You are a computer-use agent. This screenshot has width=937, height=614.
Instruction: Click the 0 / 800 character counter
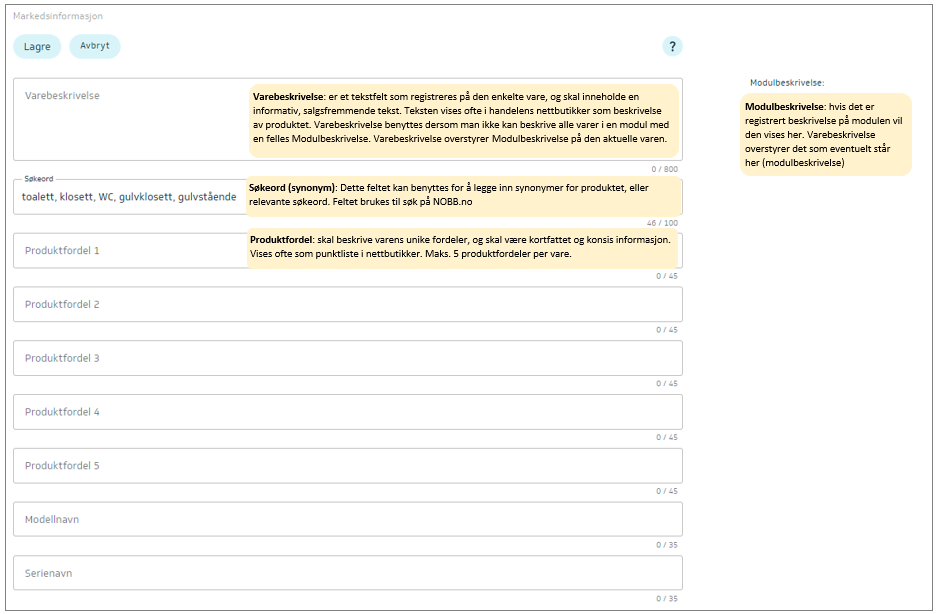click(x=665, y=169)
